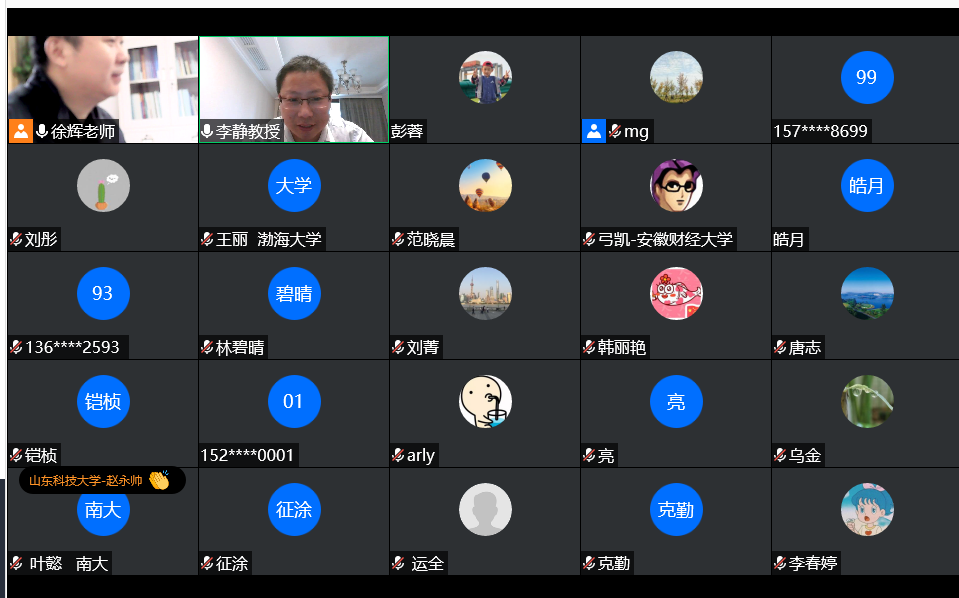
Task: Click the blue person icon beside mg
Action: point(594,131)
